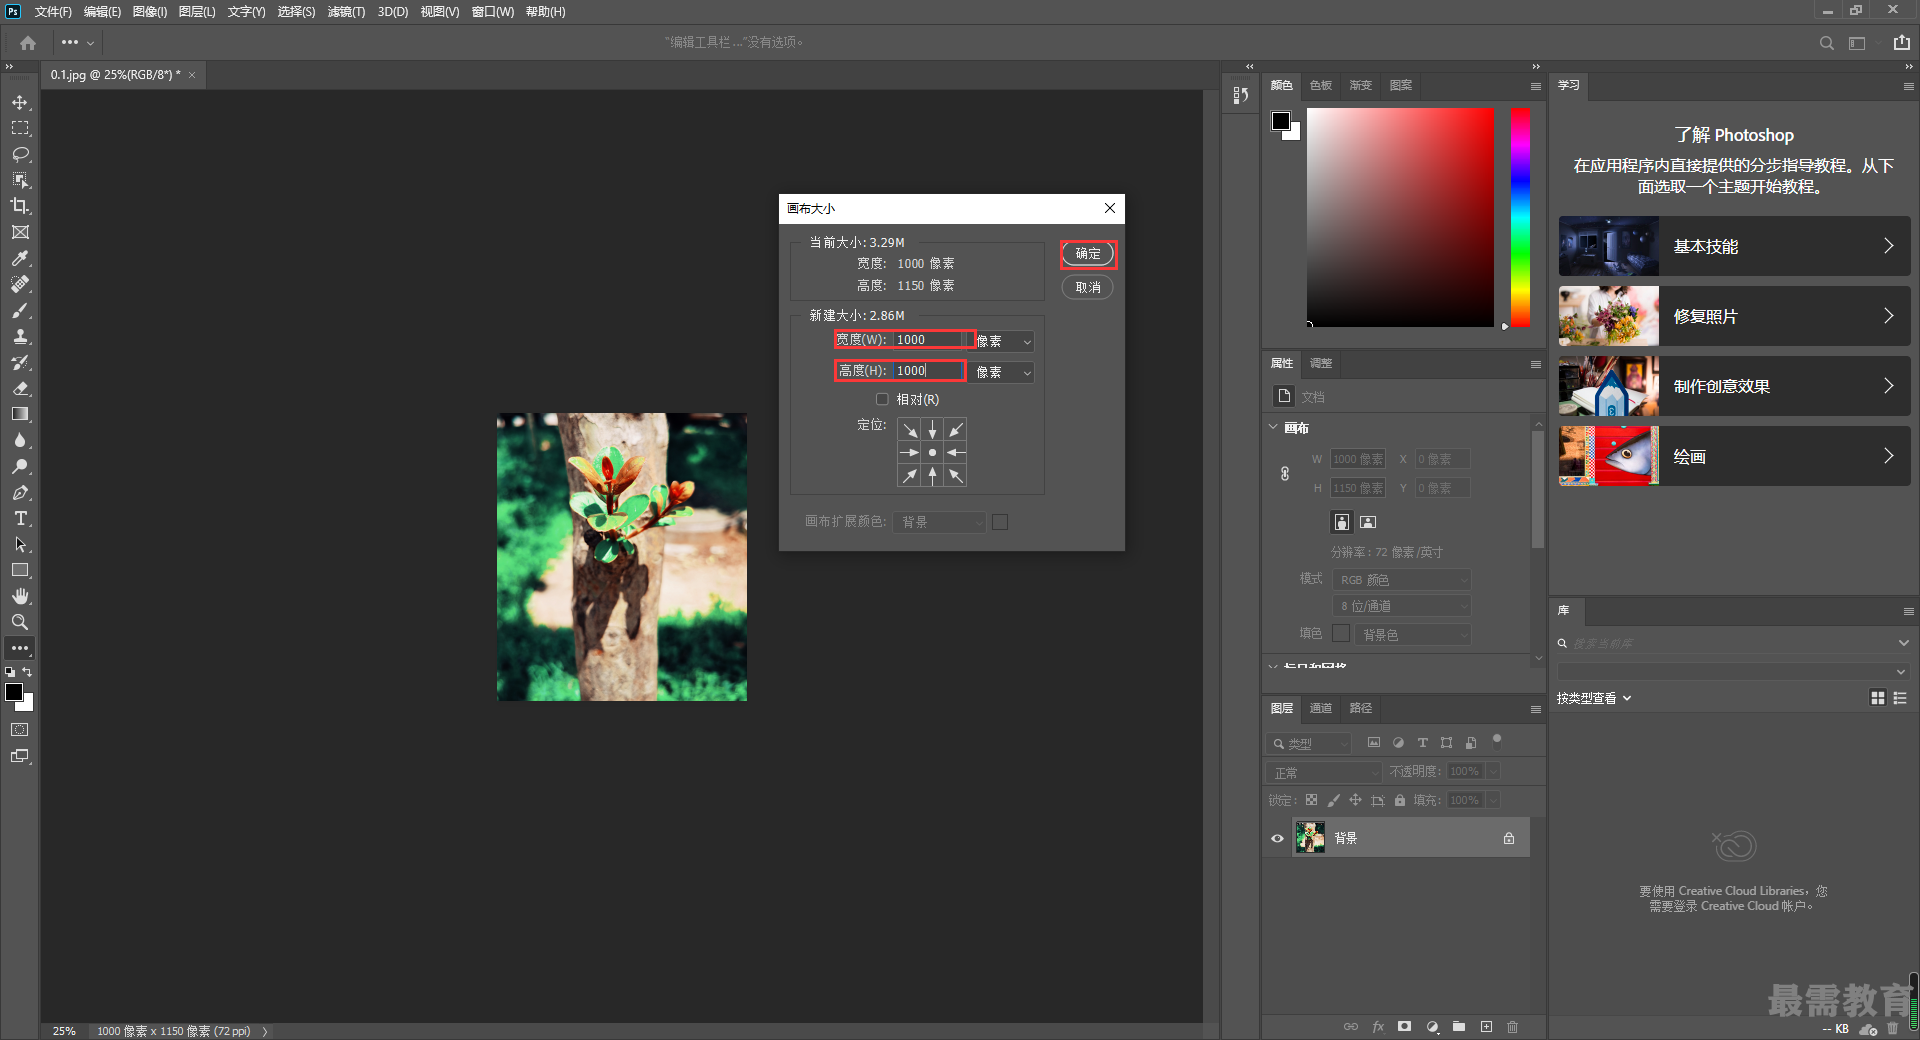Create a new layer with plus icon

1486,1027
